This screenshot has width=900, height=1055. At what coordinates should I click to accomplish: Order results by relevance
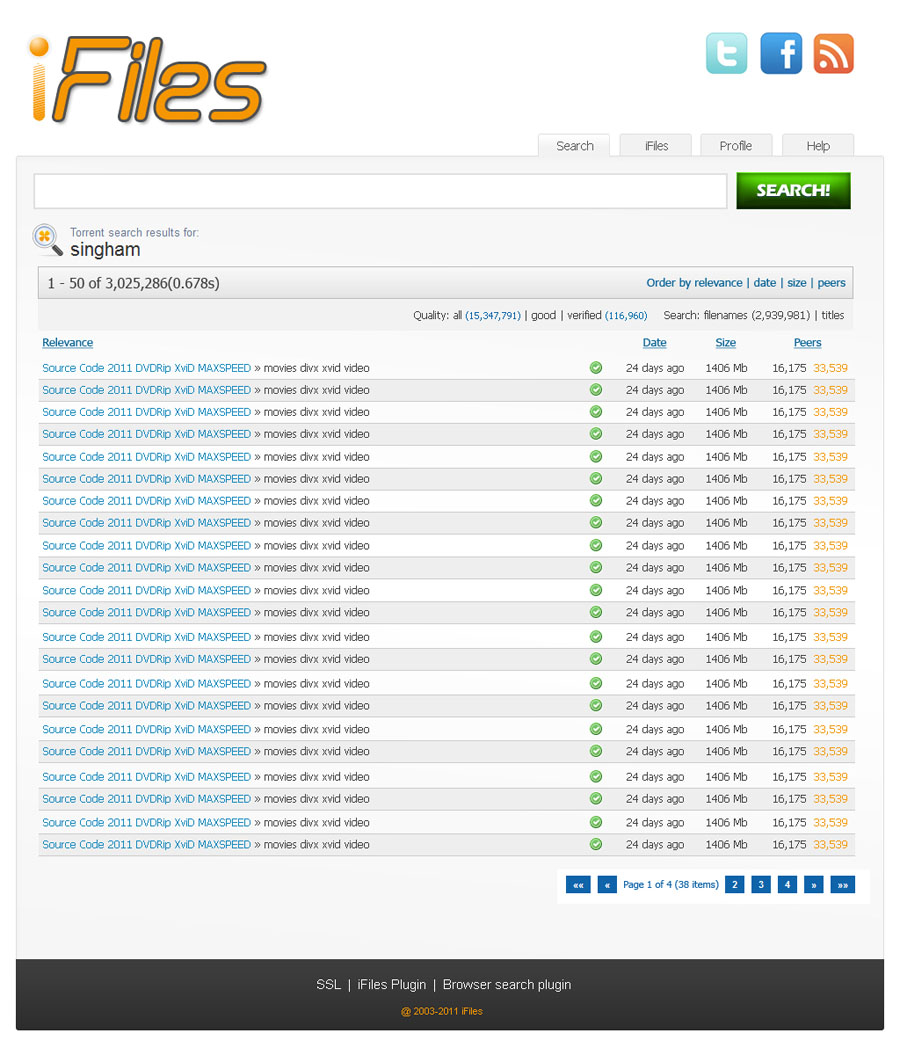tap(694, 283)
